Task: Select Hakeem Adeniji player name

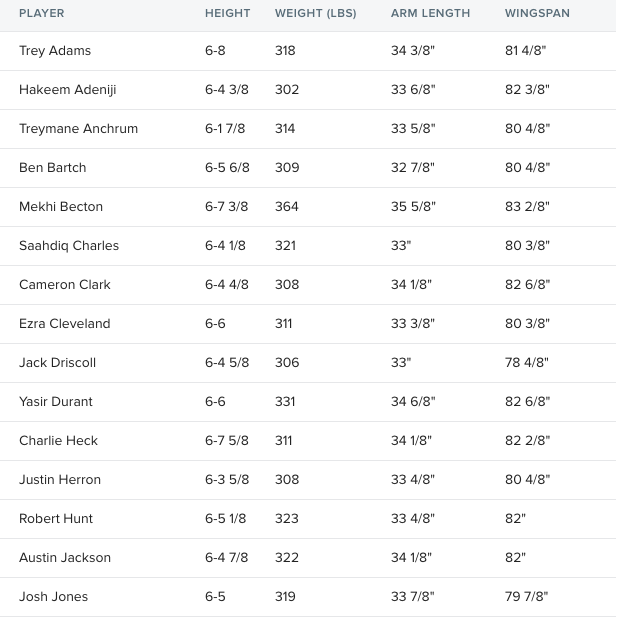Action: (x=68, y=90)
